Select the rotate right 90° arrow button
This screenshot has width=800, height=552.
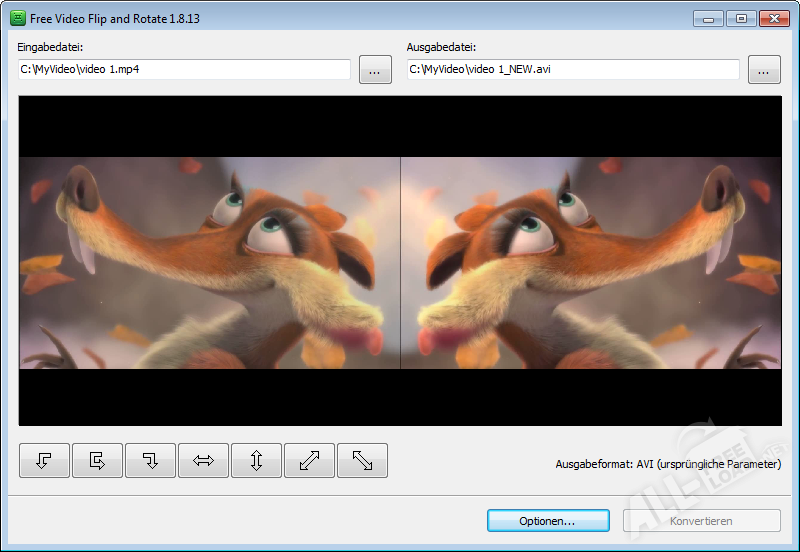[x=150, y=460]
